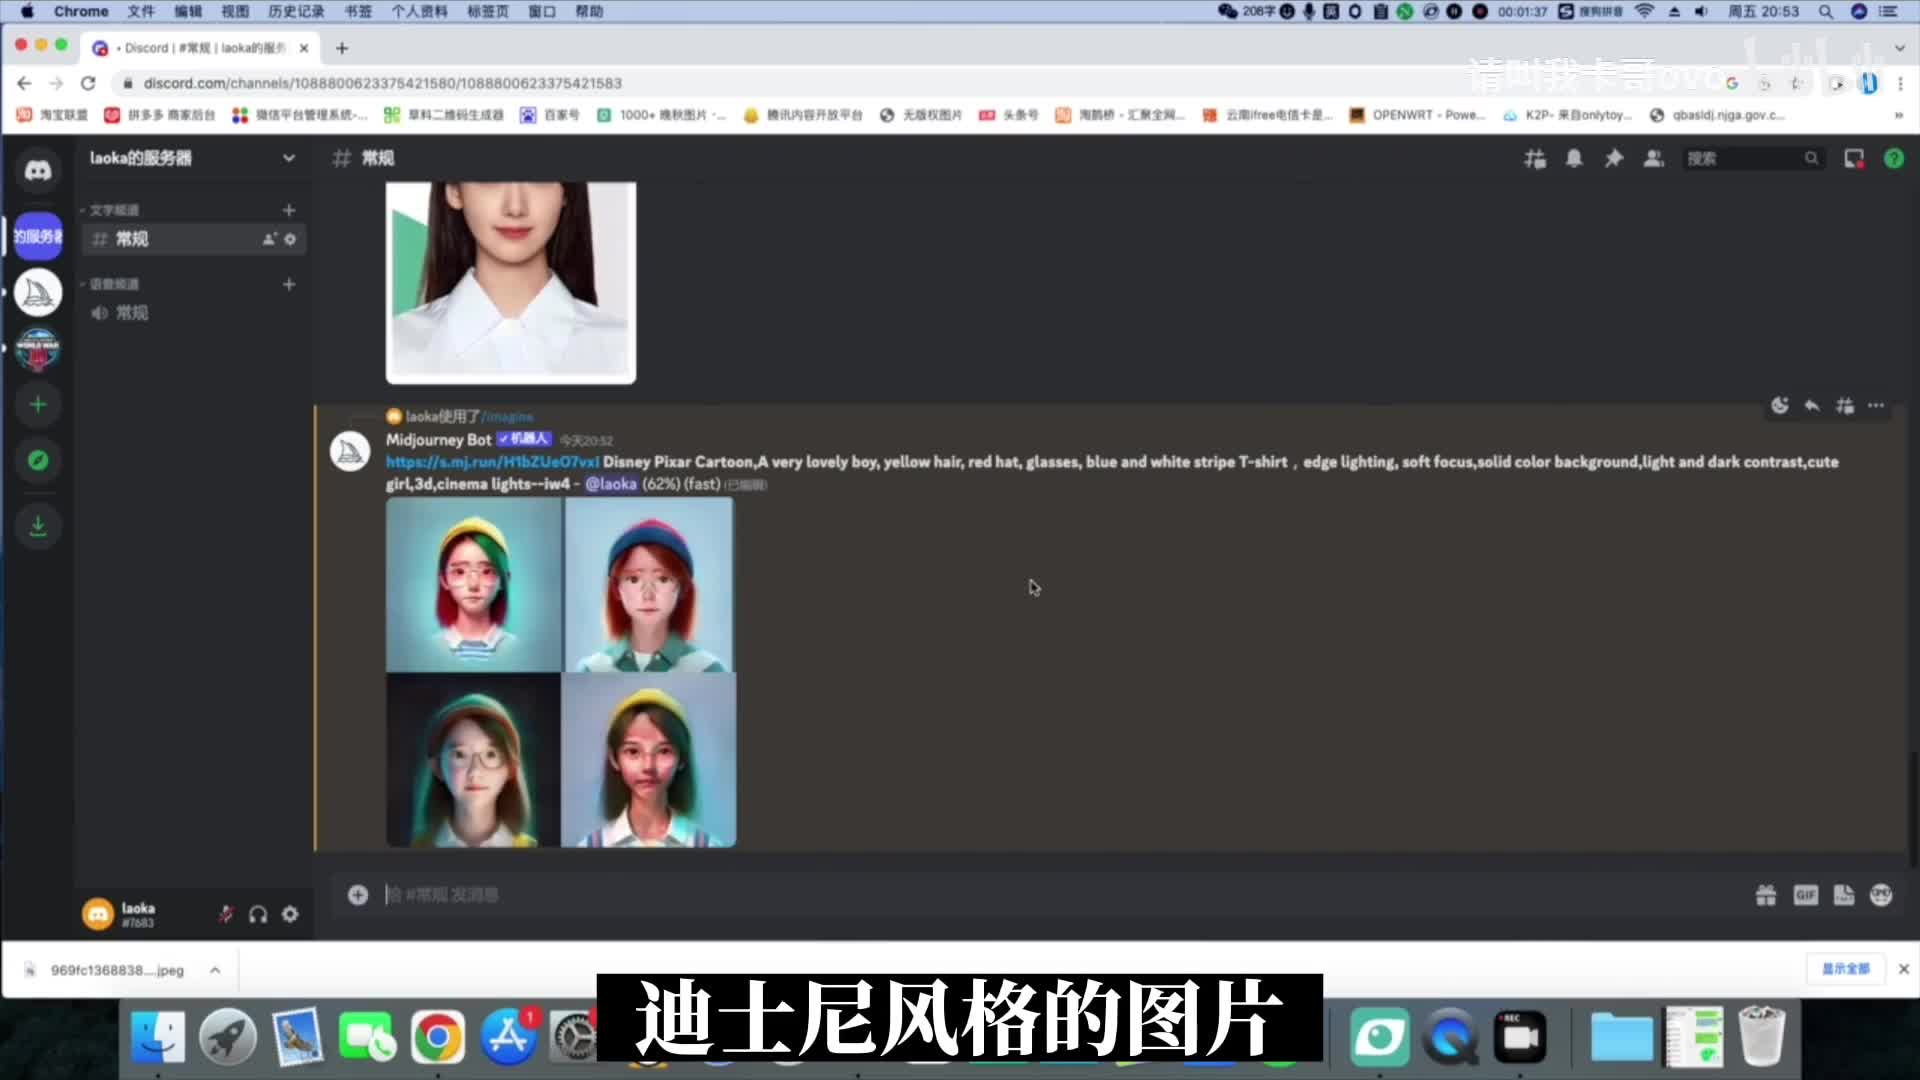The height and width of the screenshot is (1080, 1920).
Task: Click the gift icon in message bar
Action: pyautogui.click(x=1766, y=895)
